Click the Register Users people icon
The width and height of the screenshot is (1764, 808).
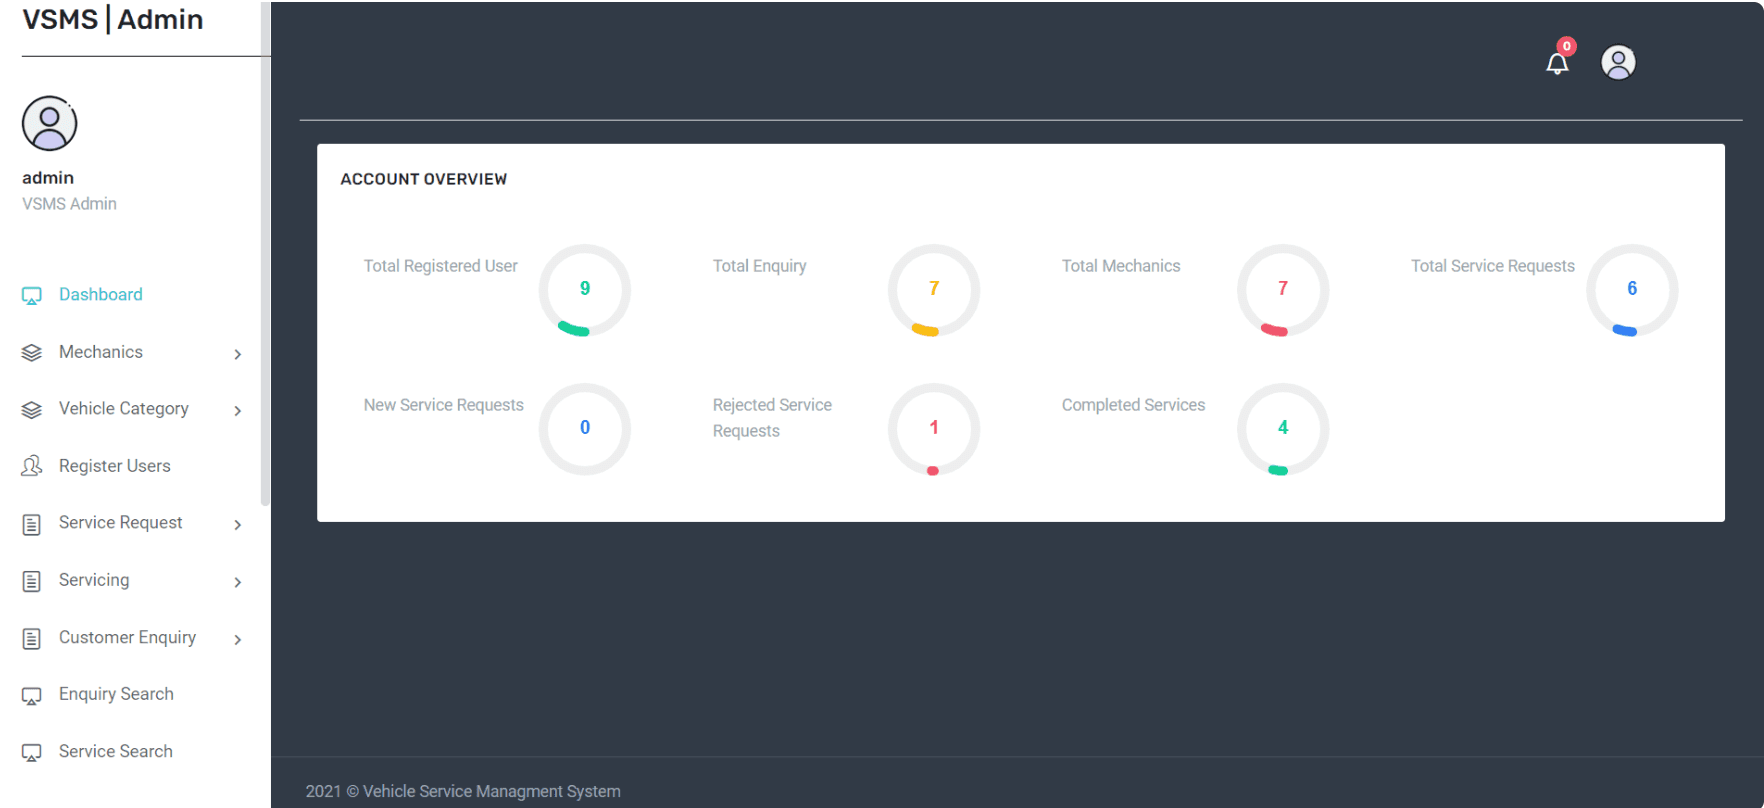point(32,466)
